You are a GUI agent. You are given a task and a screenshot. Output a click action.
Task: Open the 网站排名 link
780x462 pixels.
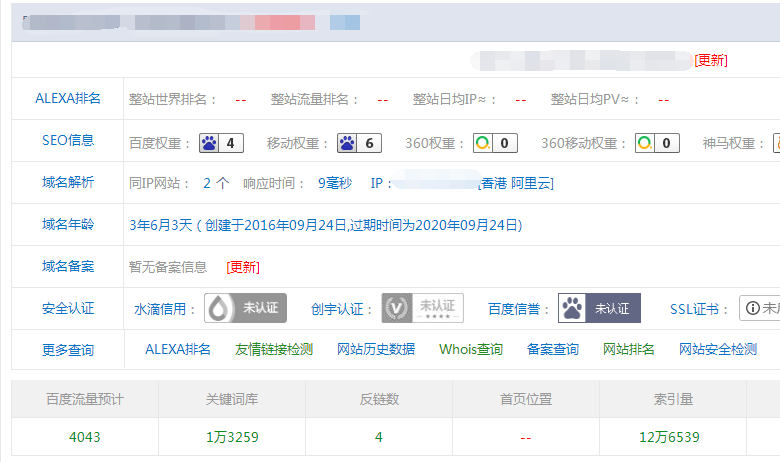point(629,350)
